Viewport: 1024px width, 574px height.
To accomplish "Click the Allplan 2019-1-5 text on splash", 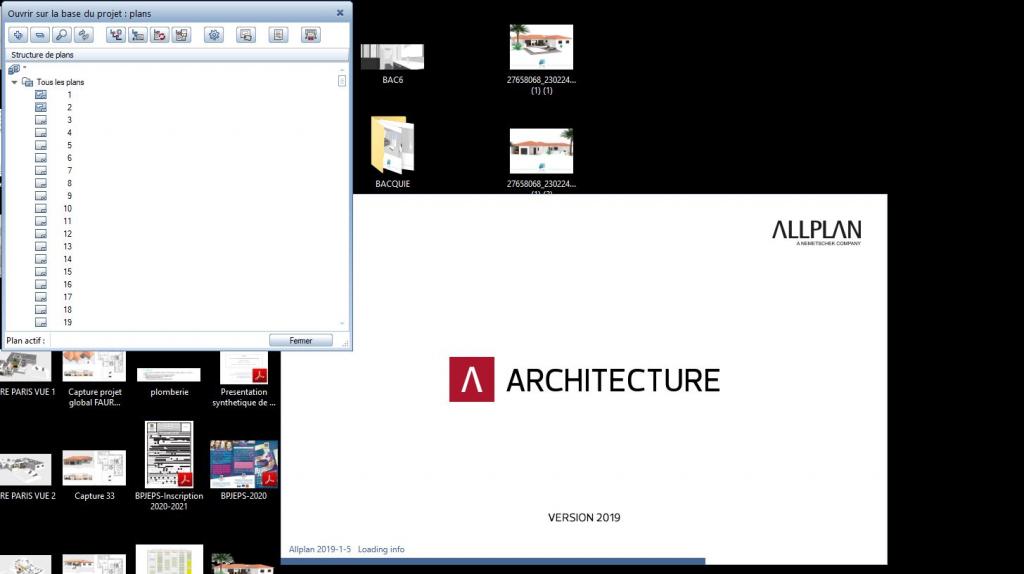I will click(x=319, y=549).
